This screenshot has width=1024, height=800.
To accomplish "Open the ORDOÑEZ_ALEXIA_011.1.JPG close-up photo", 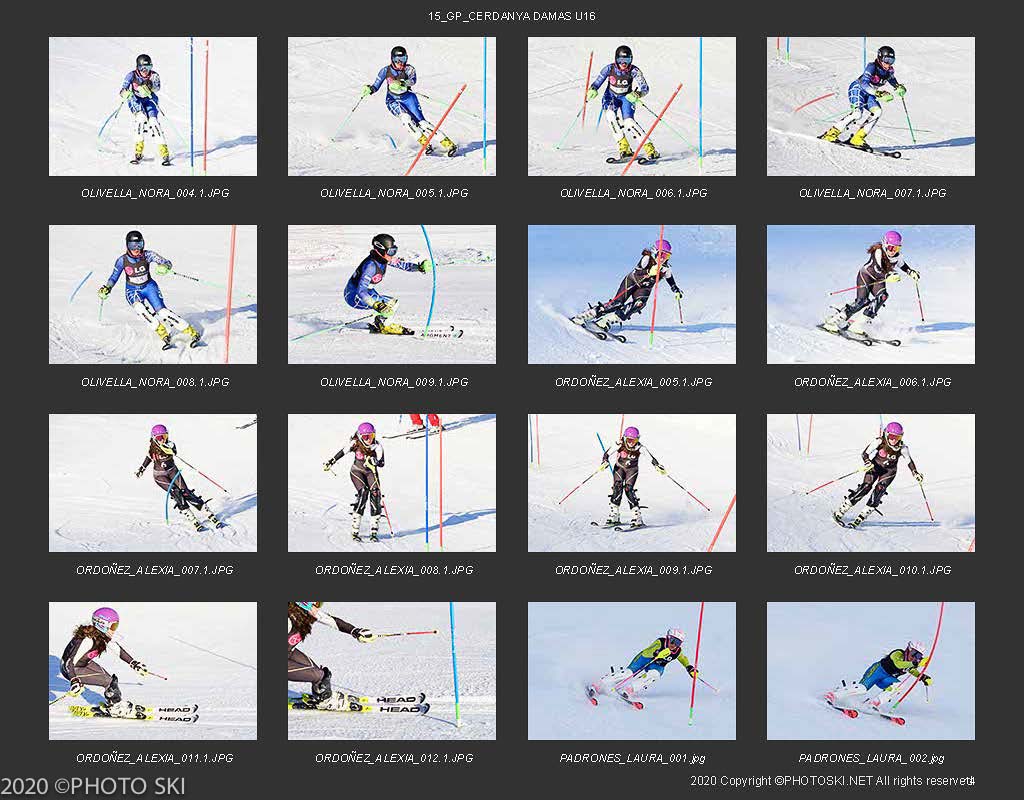I will (x=152, y=670).
